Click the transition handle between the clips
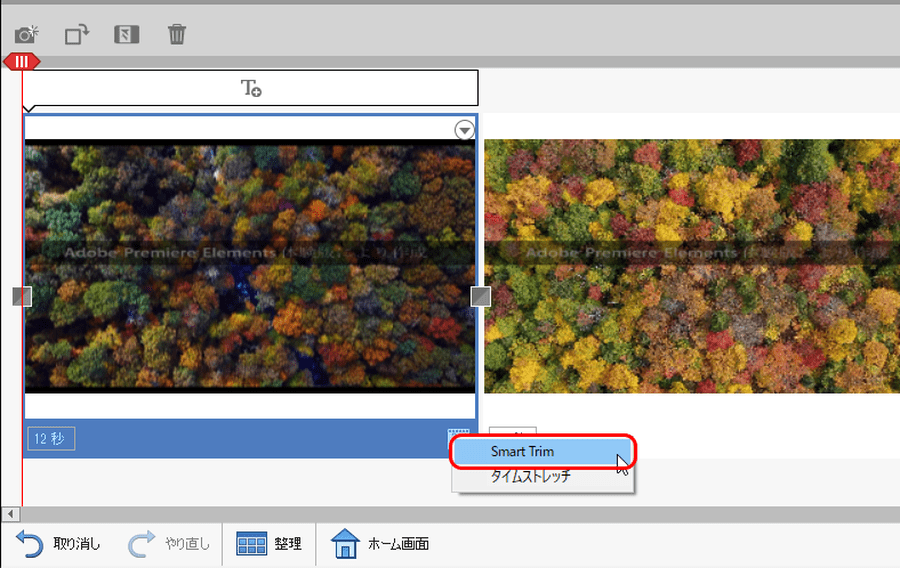Screen dimensions: 900x568 pyautogui.click(x=480, y=297)
